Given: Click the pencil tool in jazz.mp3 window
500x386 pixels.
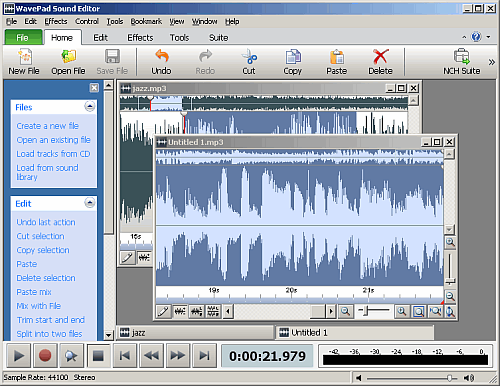Looking at the screenshot, I should click(127, 258).
